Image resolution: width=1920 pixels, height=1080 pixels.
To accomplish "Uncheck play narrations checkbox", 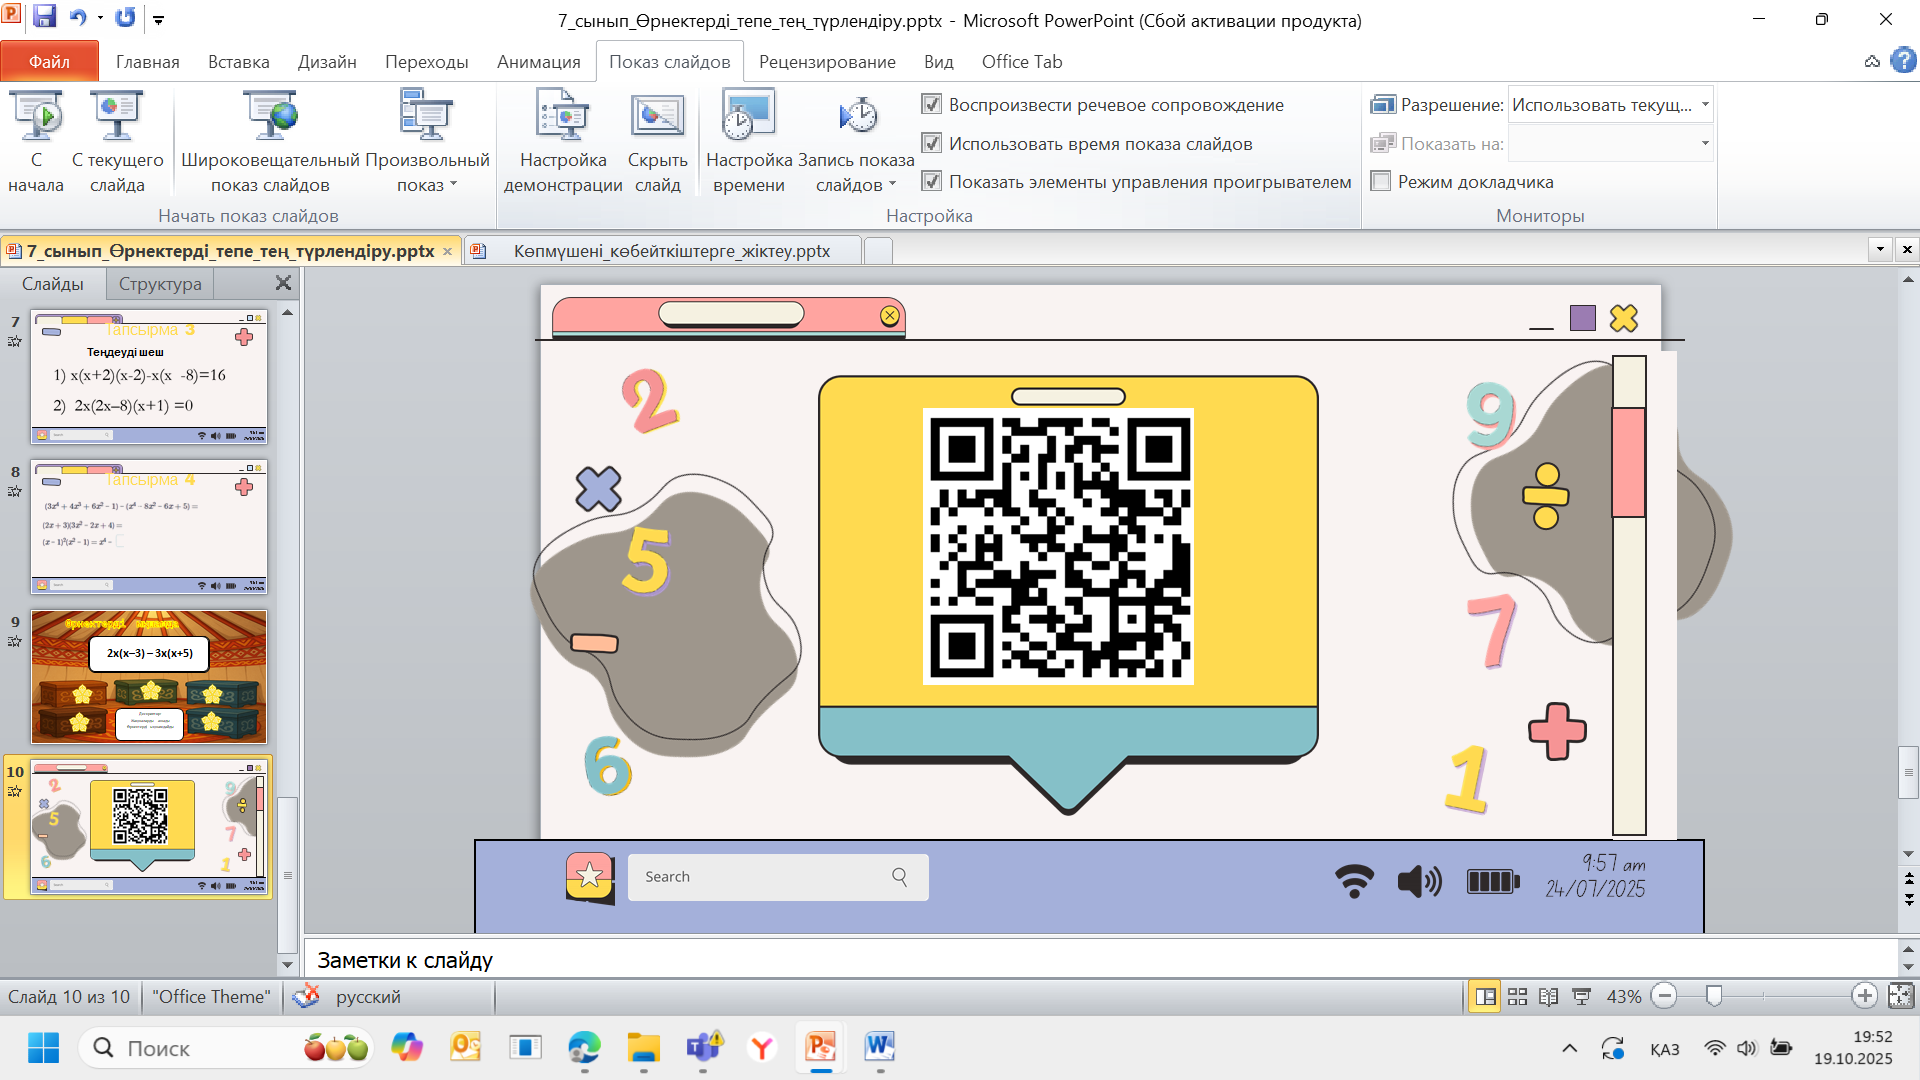I will click(932, 104).
